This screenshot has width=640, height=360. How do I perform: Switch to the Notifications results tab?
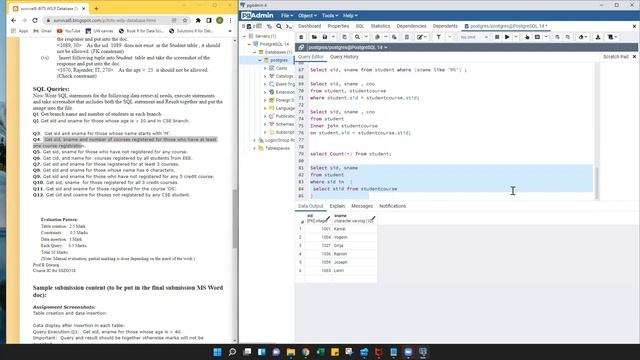tap(393, 206)
